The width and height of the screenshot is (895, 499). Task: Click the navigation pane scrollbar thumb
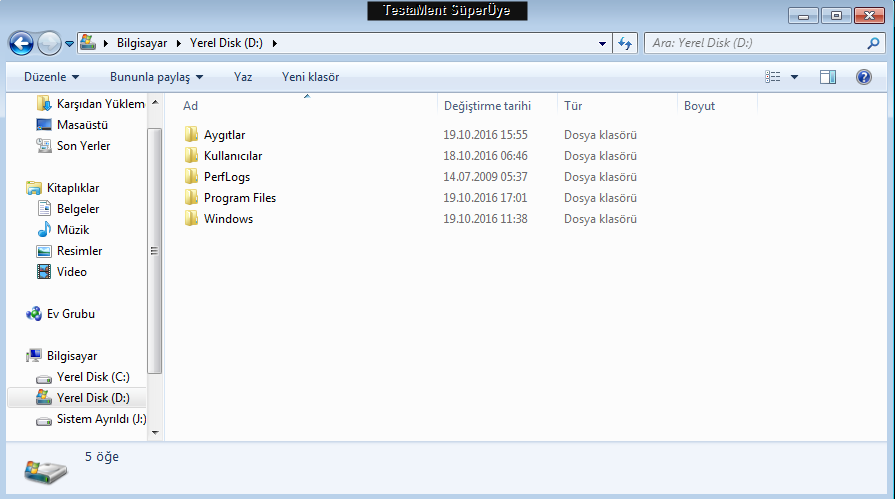pos(155,251)
